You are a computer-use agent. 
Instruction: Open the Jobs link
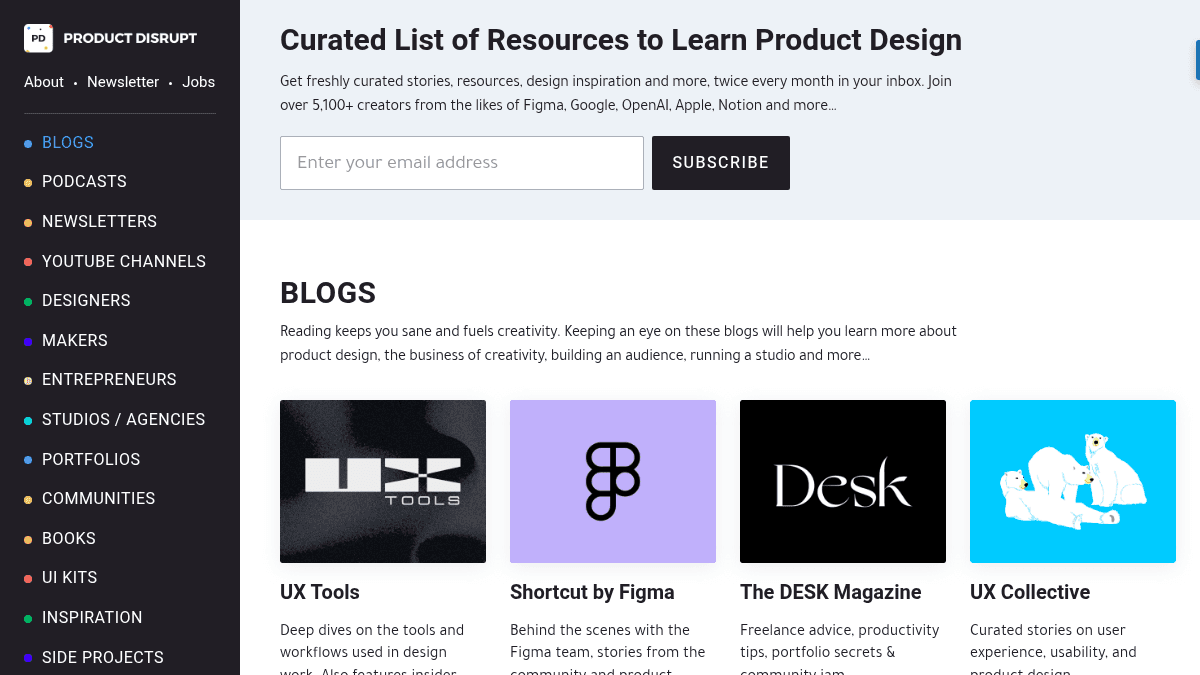pyautogui.click(x=198, y=82)
